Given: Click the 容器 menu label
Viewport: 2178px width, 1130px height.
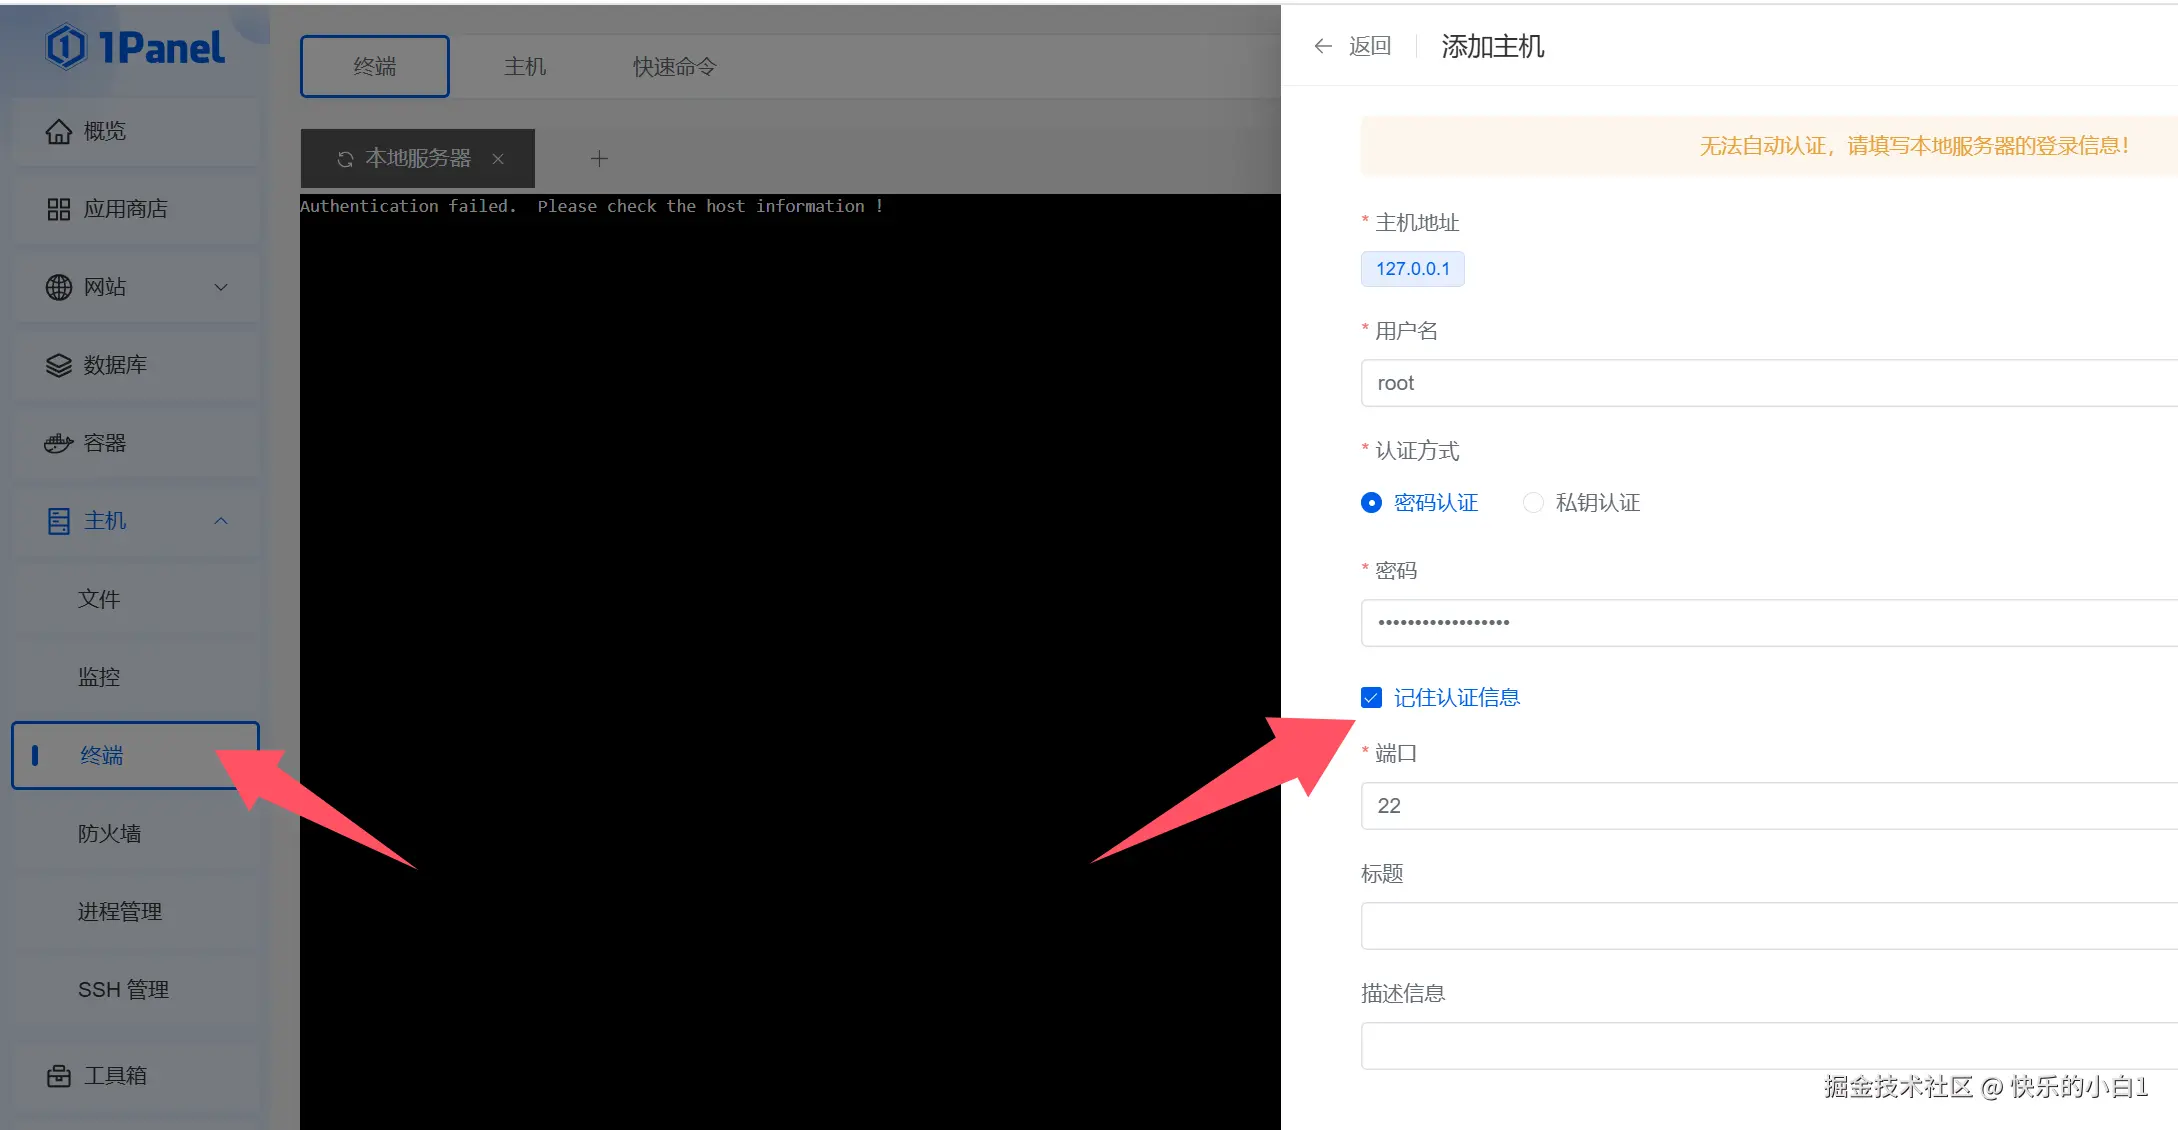Looking at the screenshot, I should [x=105, y=443].
